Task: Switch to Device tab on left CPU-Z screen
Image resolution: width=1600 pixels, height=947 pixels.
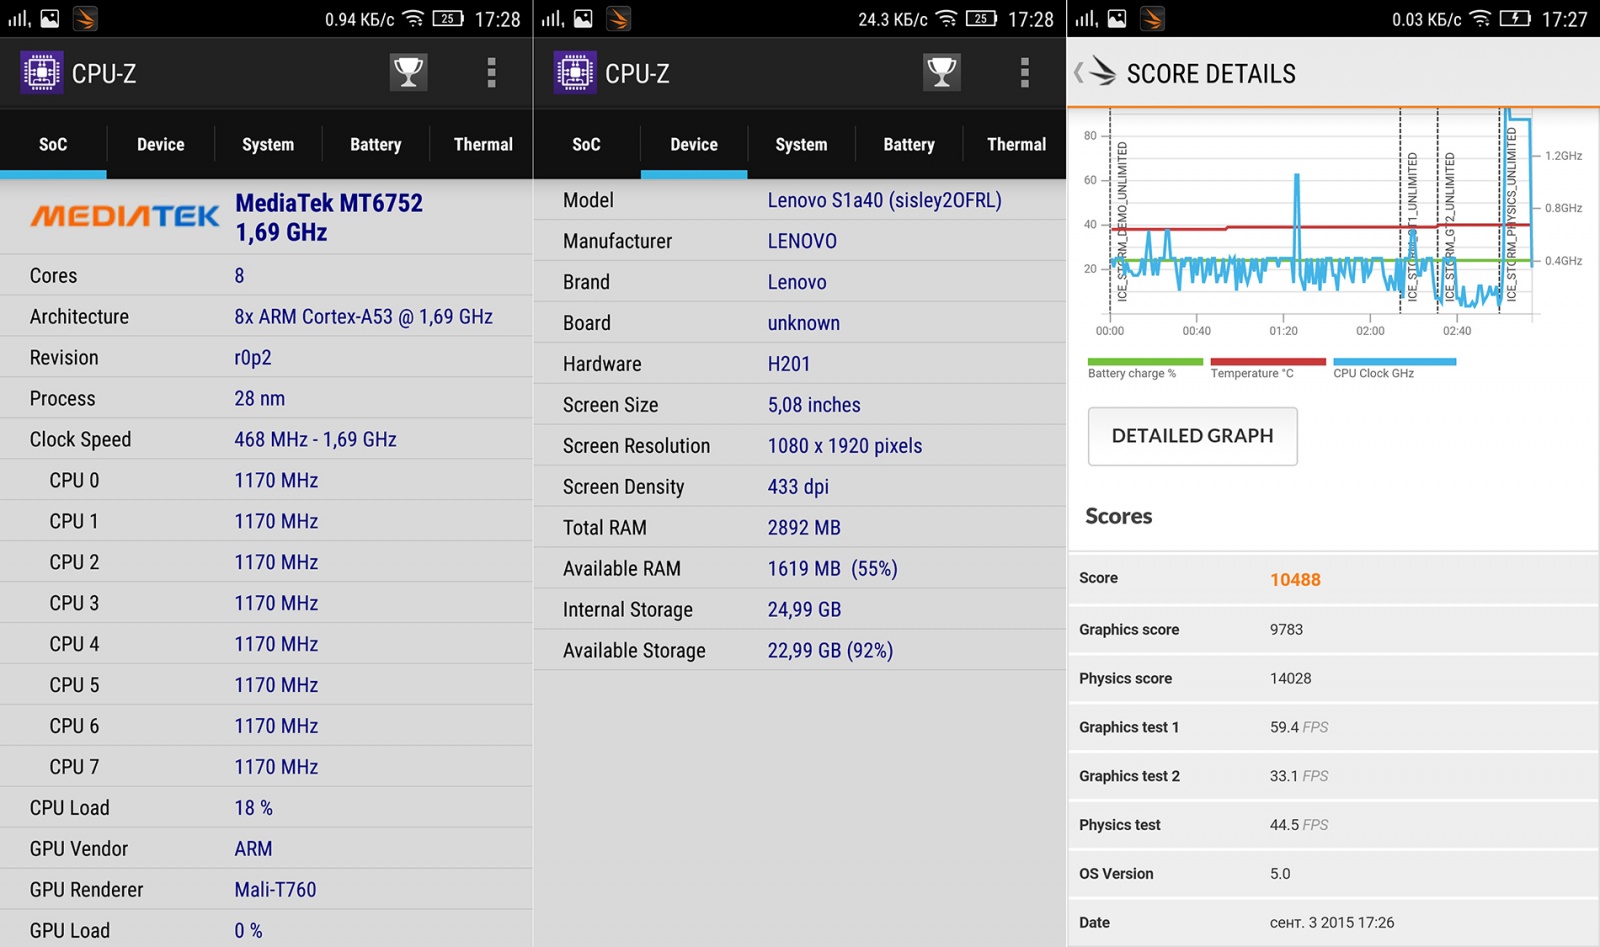Action: click(x=160, y=144)
